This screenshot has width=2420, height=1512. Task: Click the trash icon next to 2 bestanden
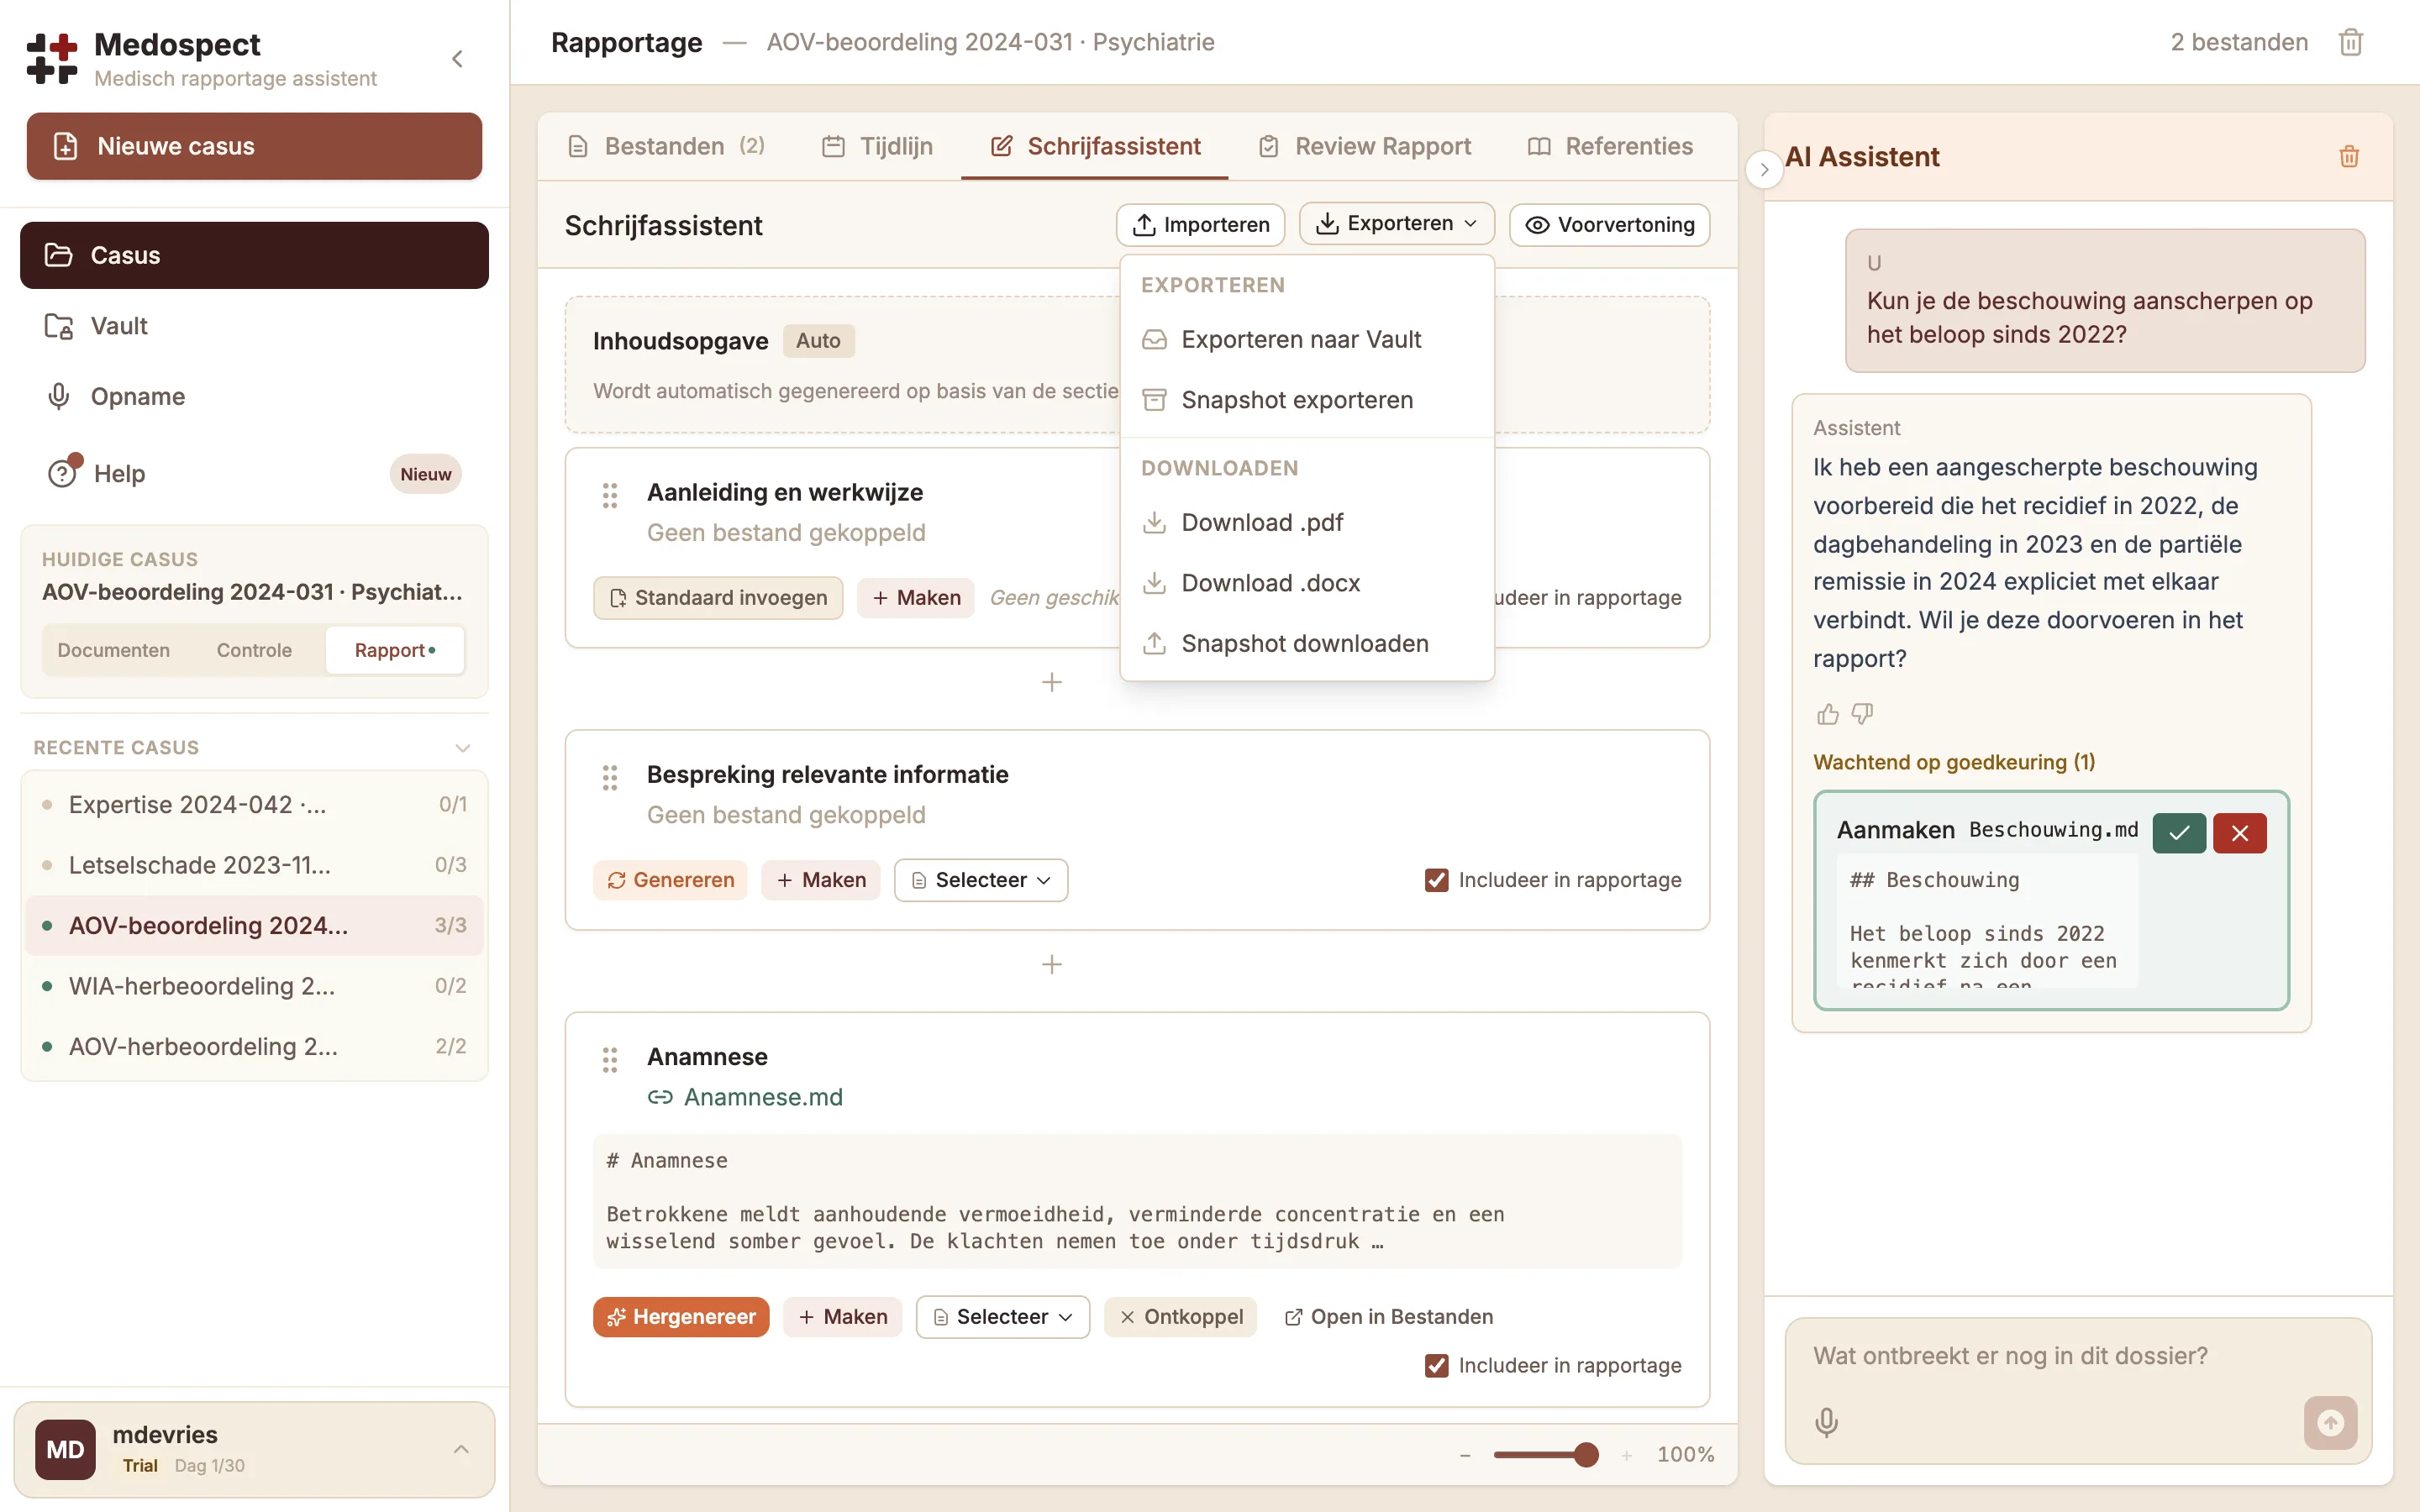[2351, 42]
